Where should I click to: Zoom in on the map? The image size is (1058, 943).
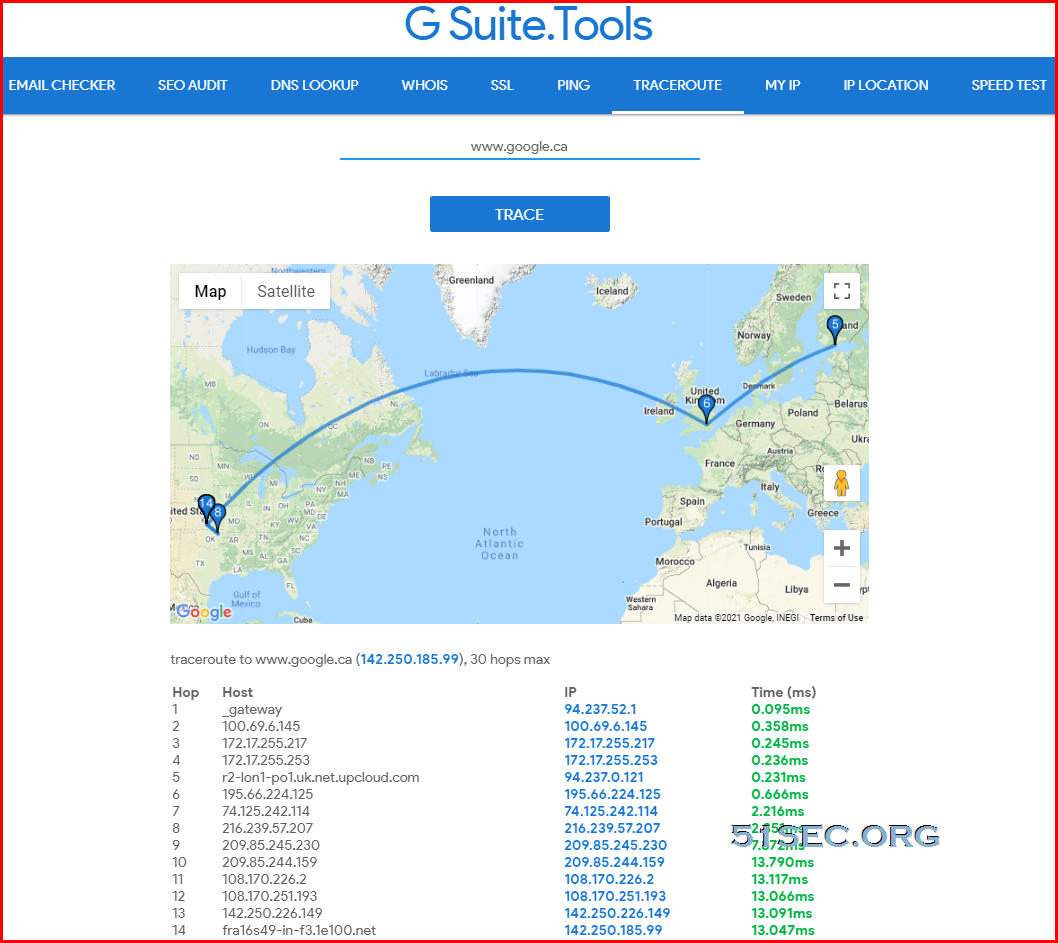click(841, 548)
